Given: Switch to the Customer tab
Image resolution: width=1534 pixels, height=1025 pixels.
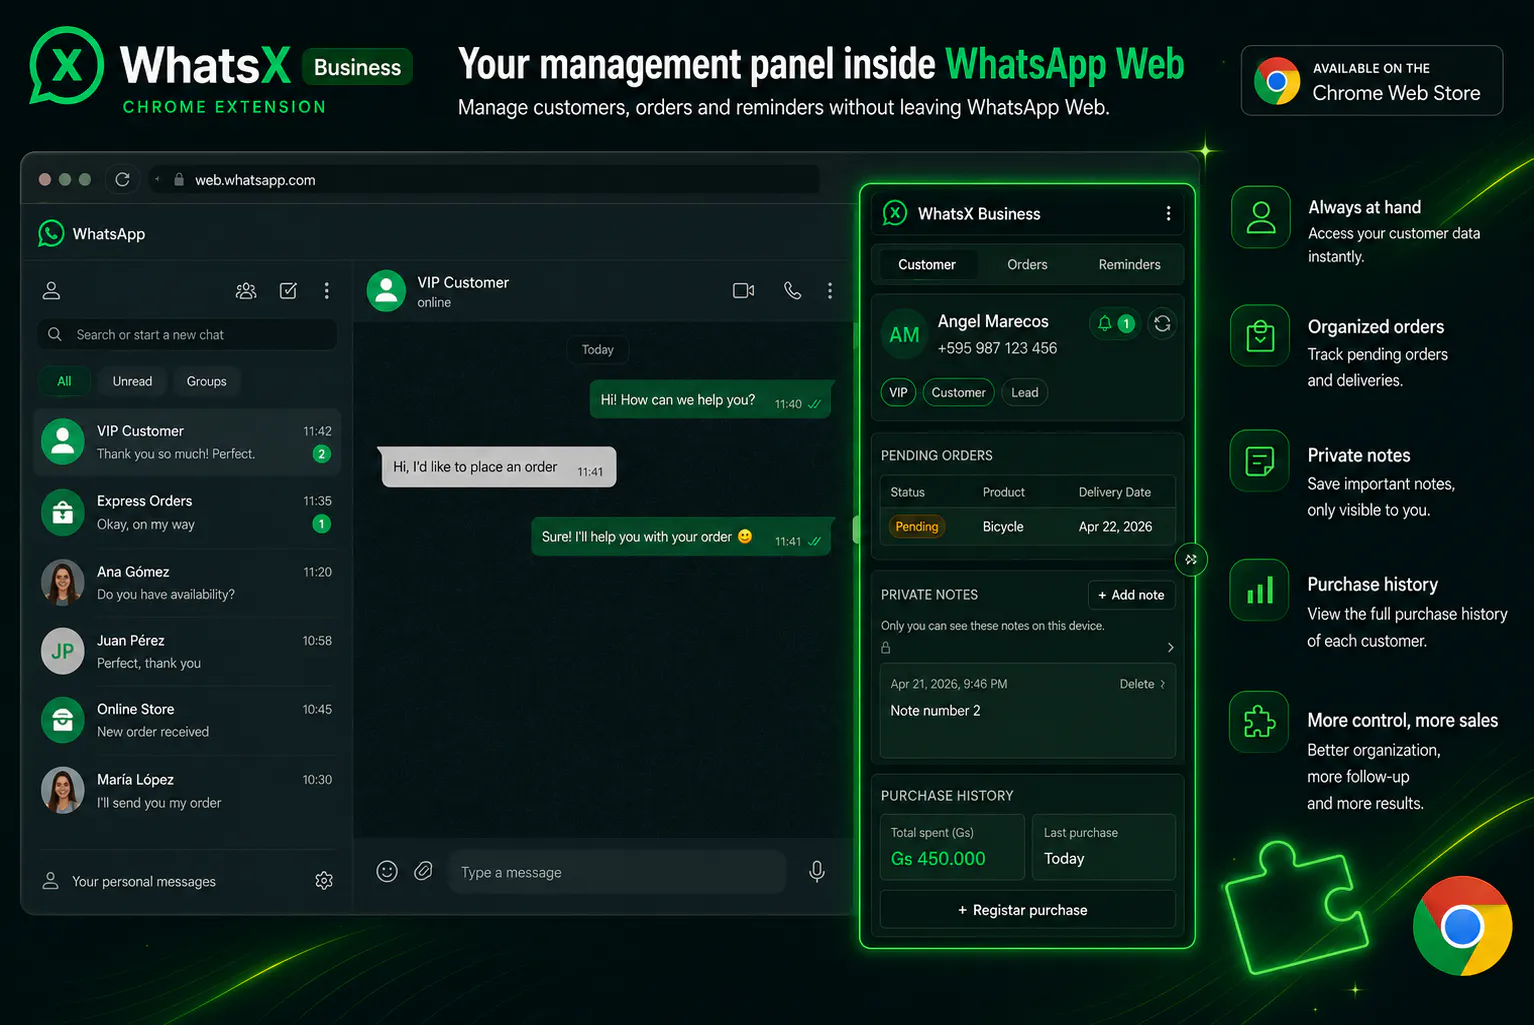Looking at the screenshot, I should [927, 265].
